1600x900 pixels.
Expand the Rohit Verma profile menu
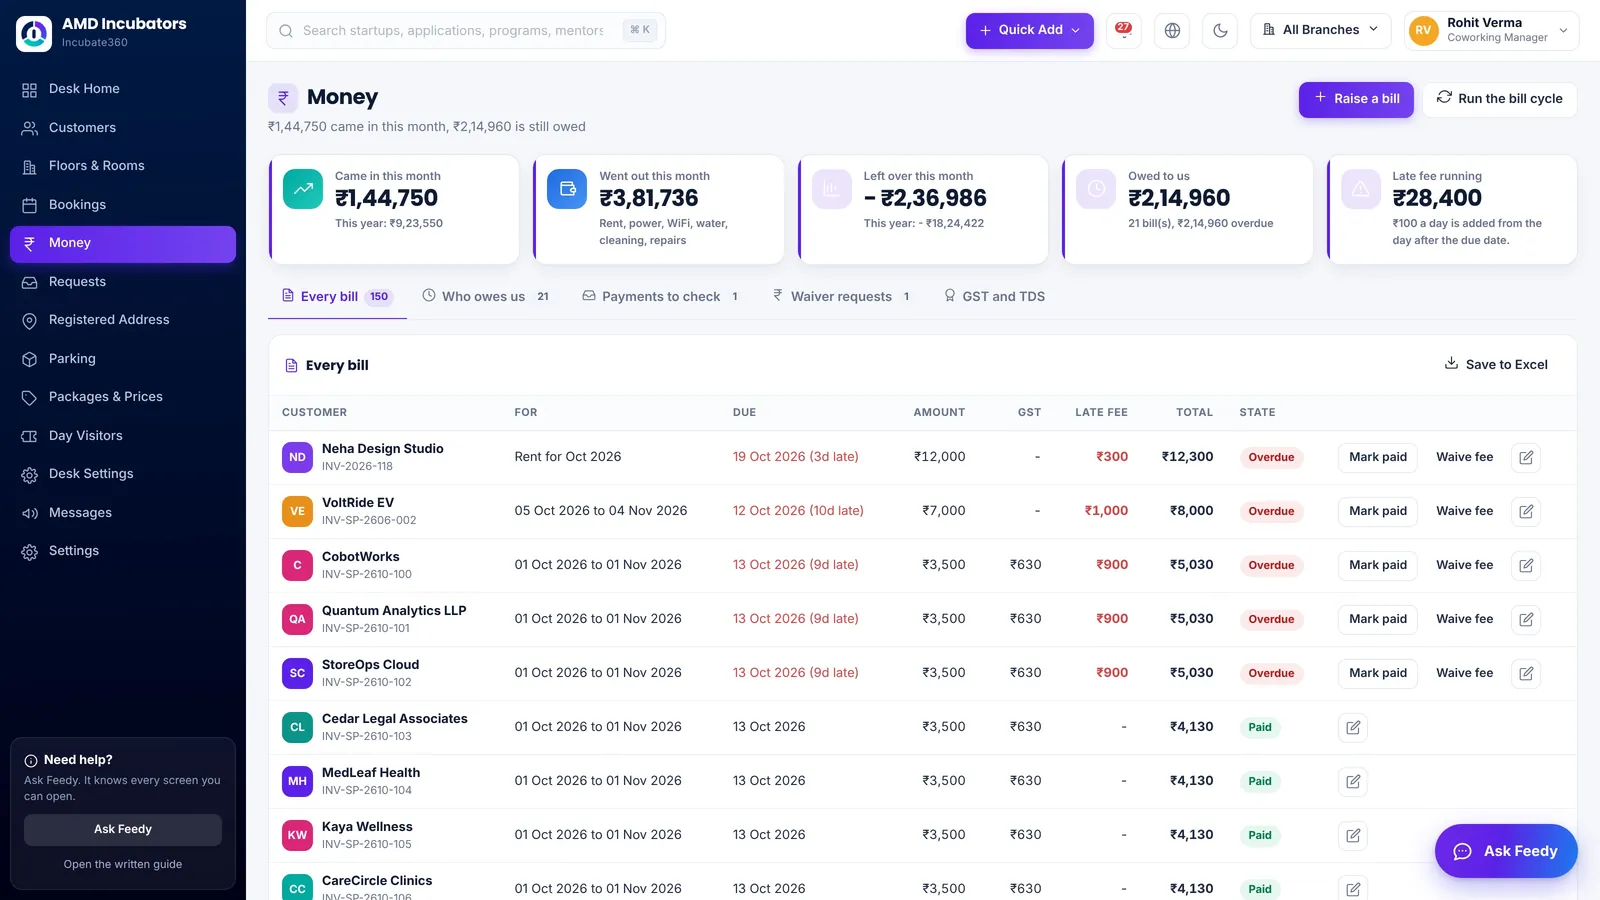click(1492, 30)
